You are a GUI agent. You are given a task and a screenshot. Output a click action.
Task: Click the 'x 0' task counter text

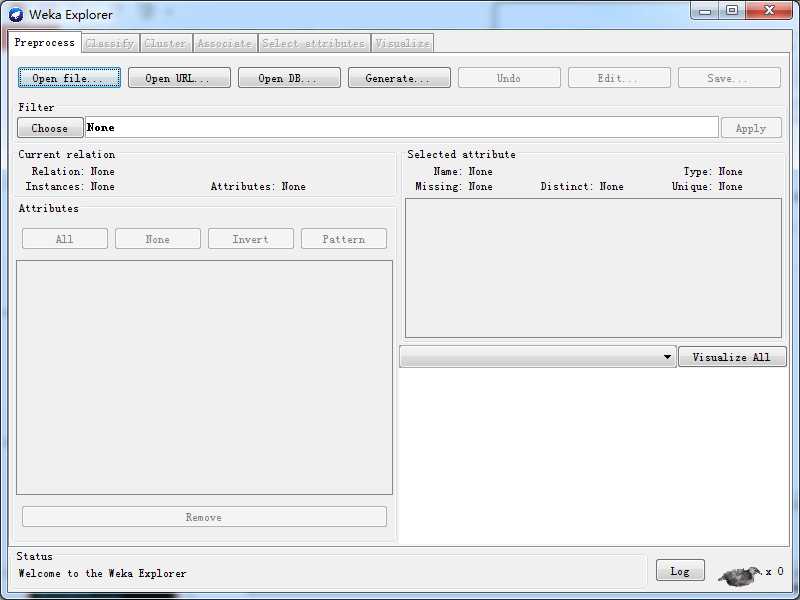(x=774, y=571)
